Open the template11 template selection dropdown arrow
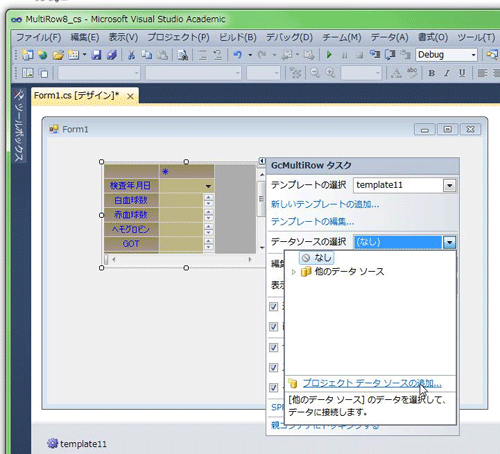The width and height of the screenshot is (500, 454). coord(449,185)
